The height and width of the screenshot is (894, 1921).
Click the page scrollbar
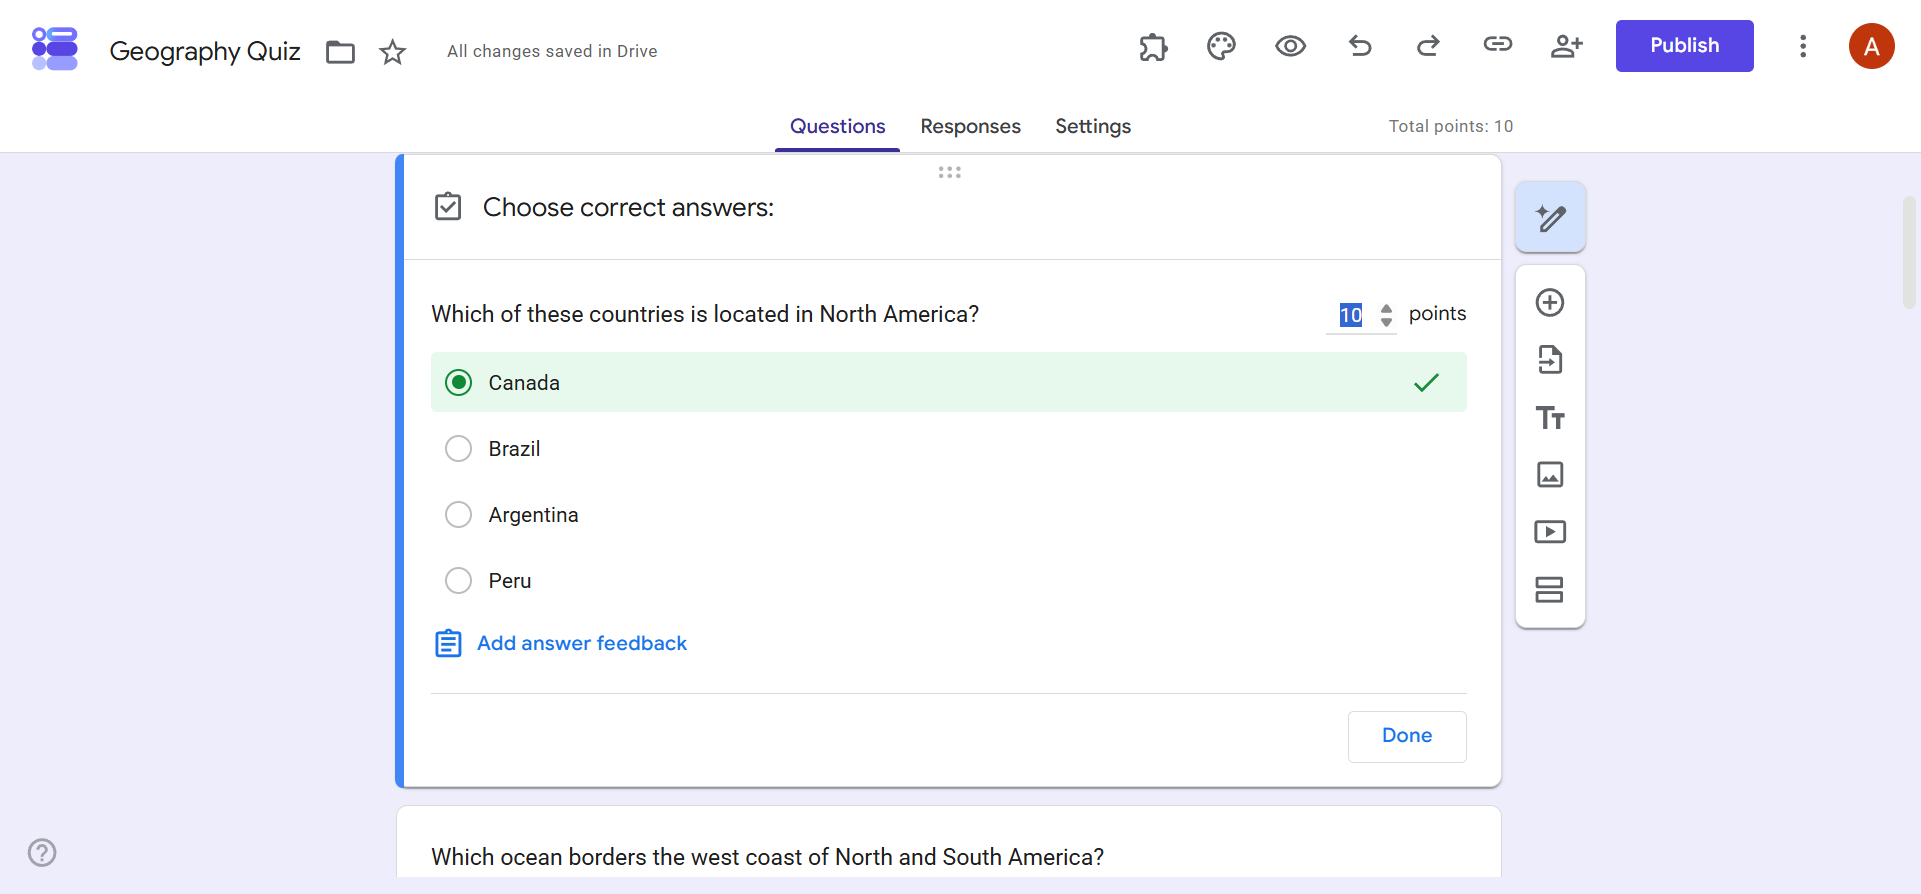[1909, 252]
